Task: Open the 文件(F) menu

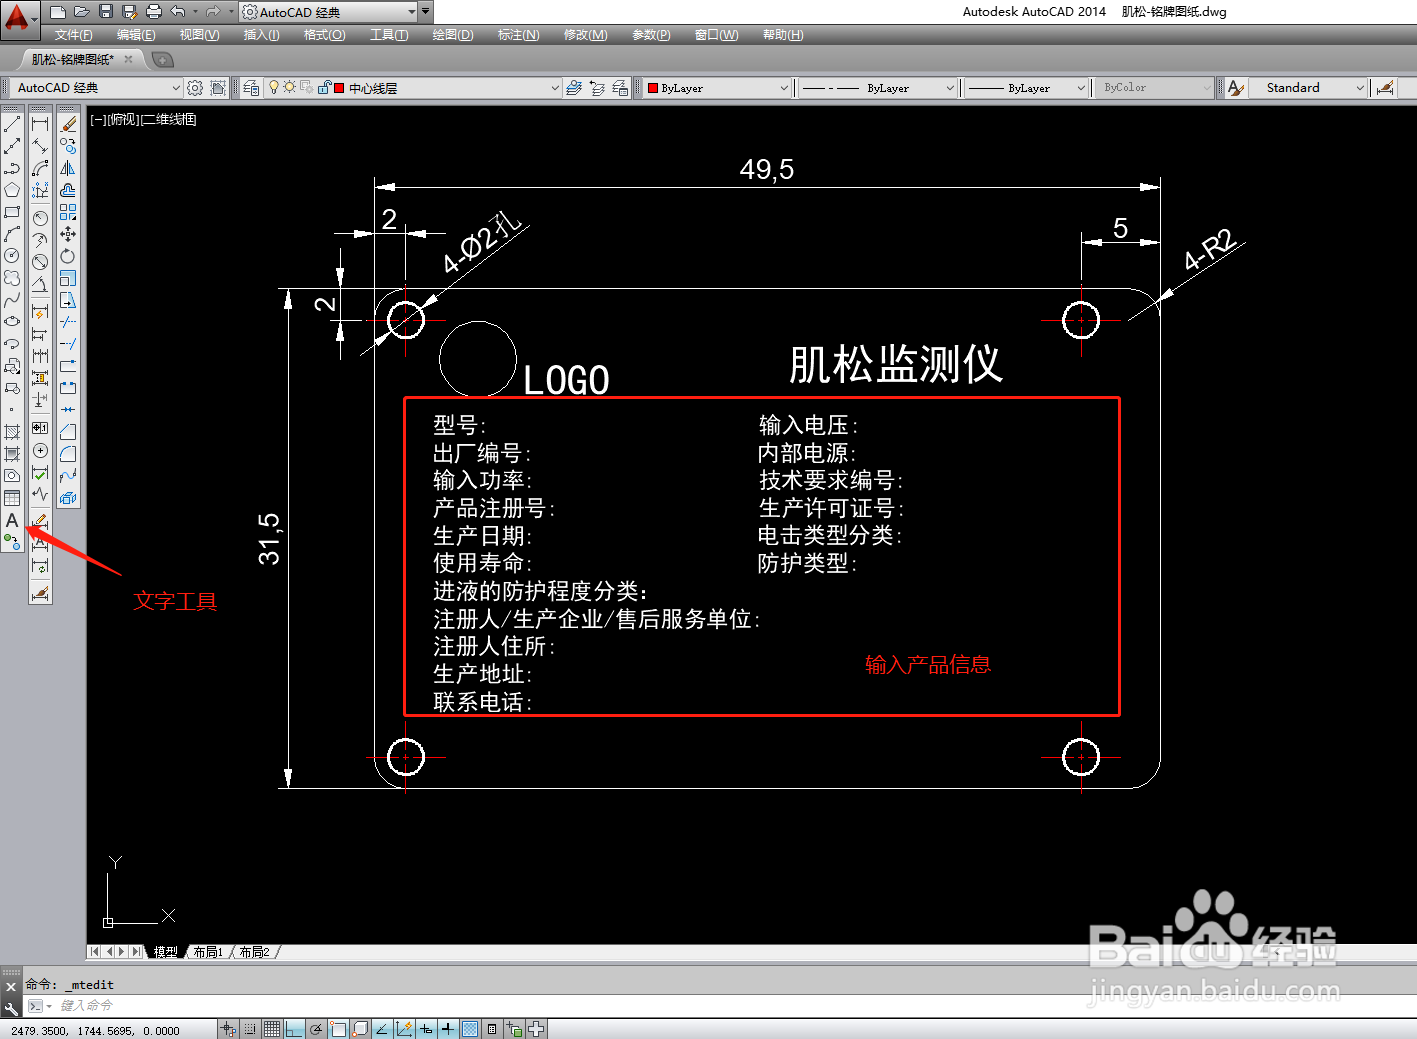Action: tap(73, 35)
